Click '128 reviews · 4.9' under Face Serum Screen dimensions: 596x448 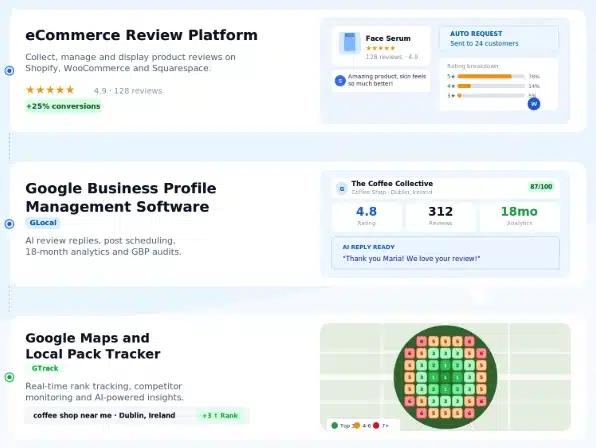(392, 57)
